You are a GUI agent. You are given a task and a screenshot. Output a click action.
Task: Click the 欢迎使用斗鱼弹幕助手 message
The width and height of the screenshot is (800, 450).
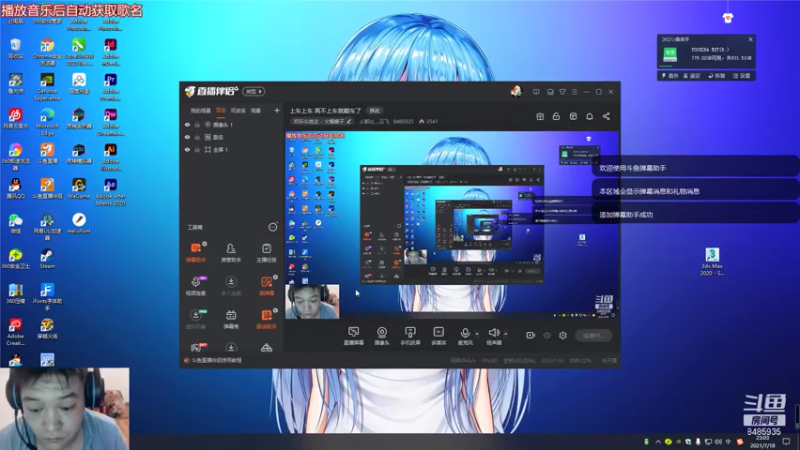tap(633, 168)
